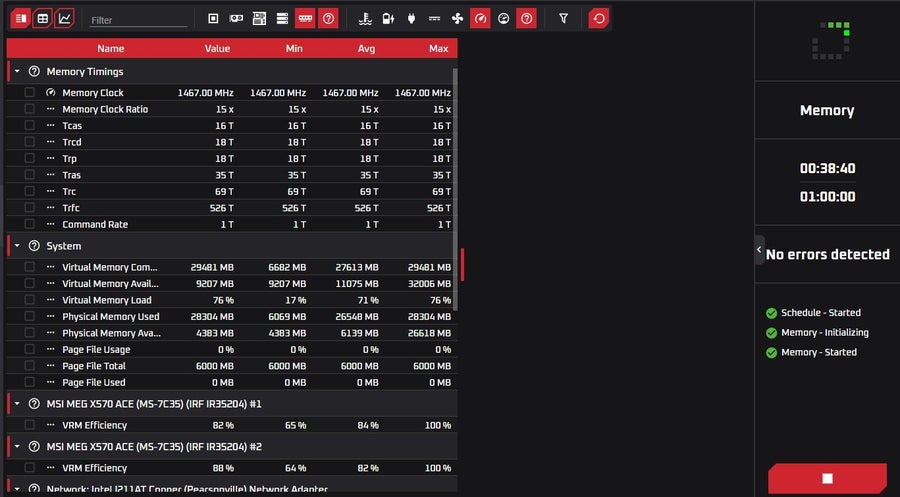Switch to the table list view mode
This screenshot has width=900, height=497.
coord(21,19)
